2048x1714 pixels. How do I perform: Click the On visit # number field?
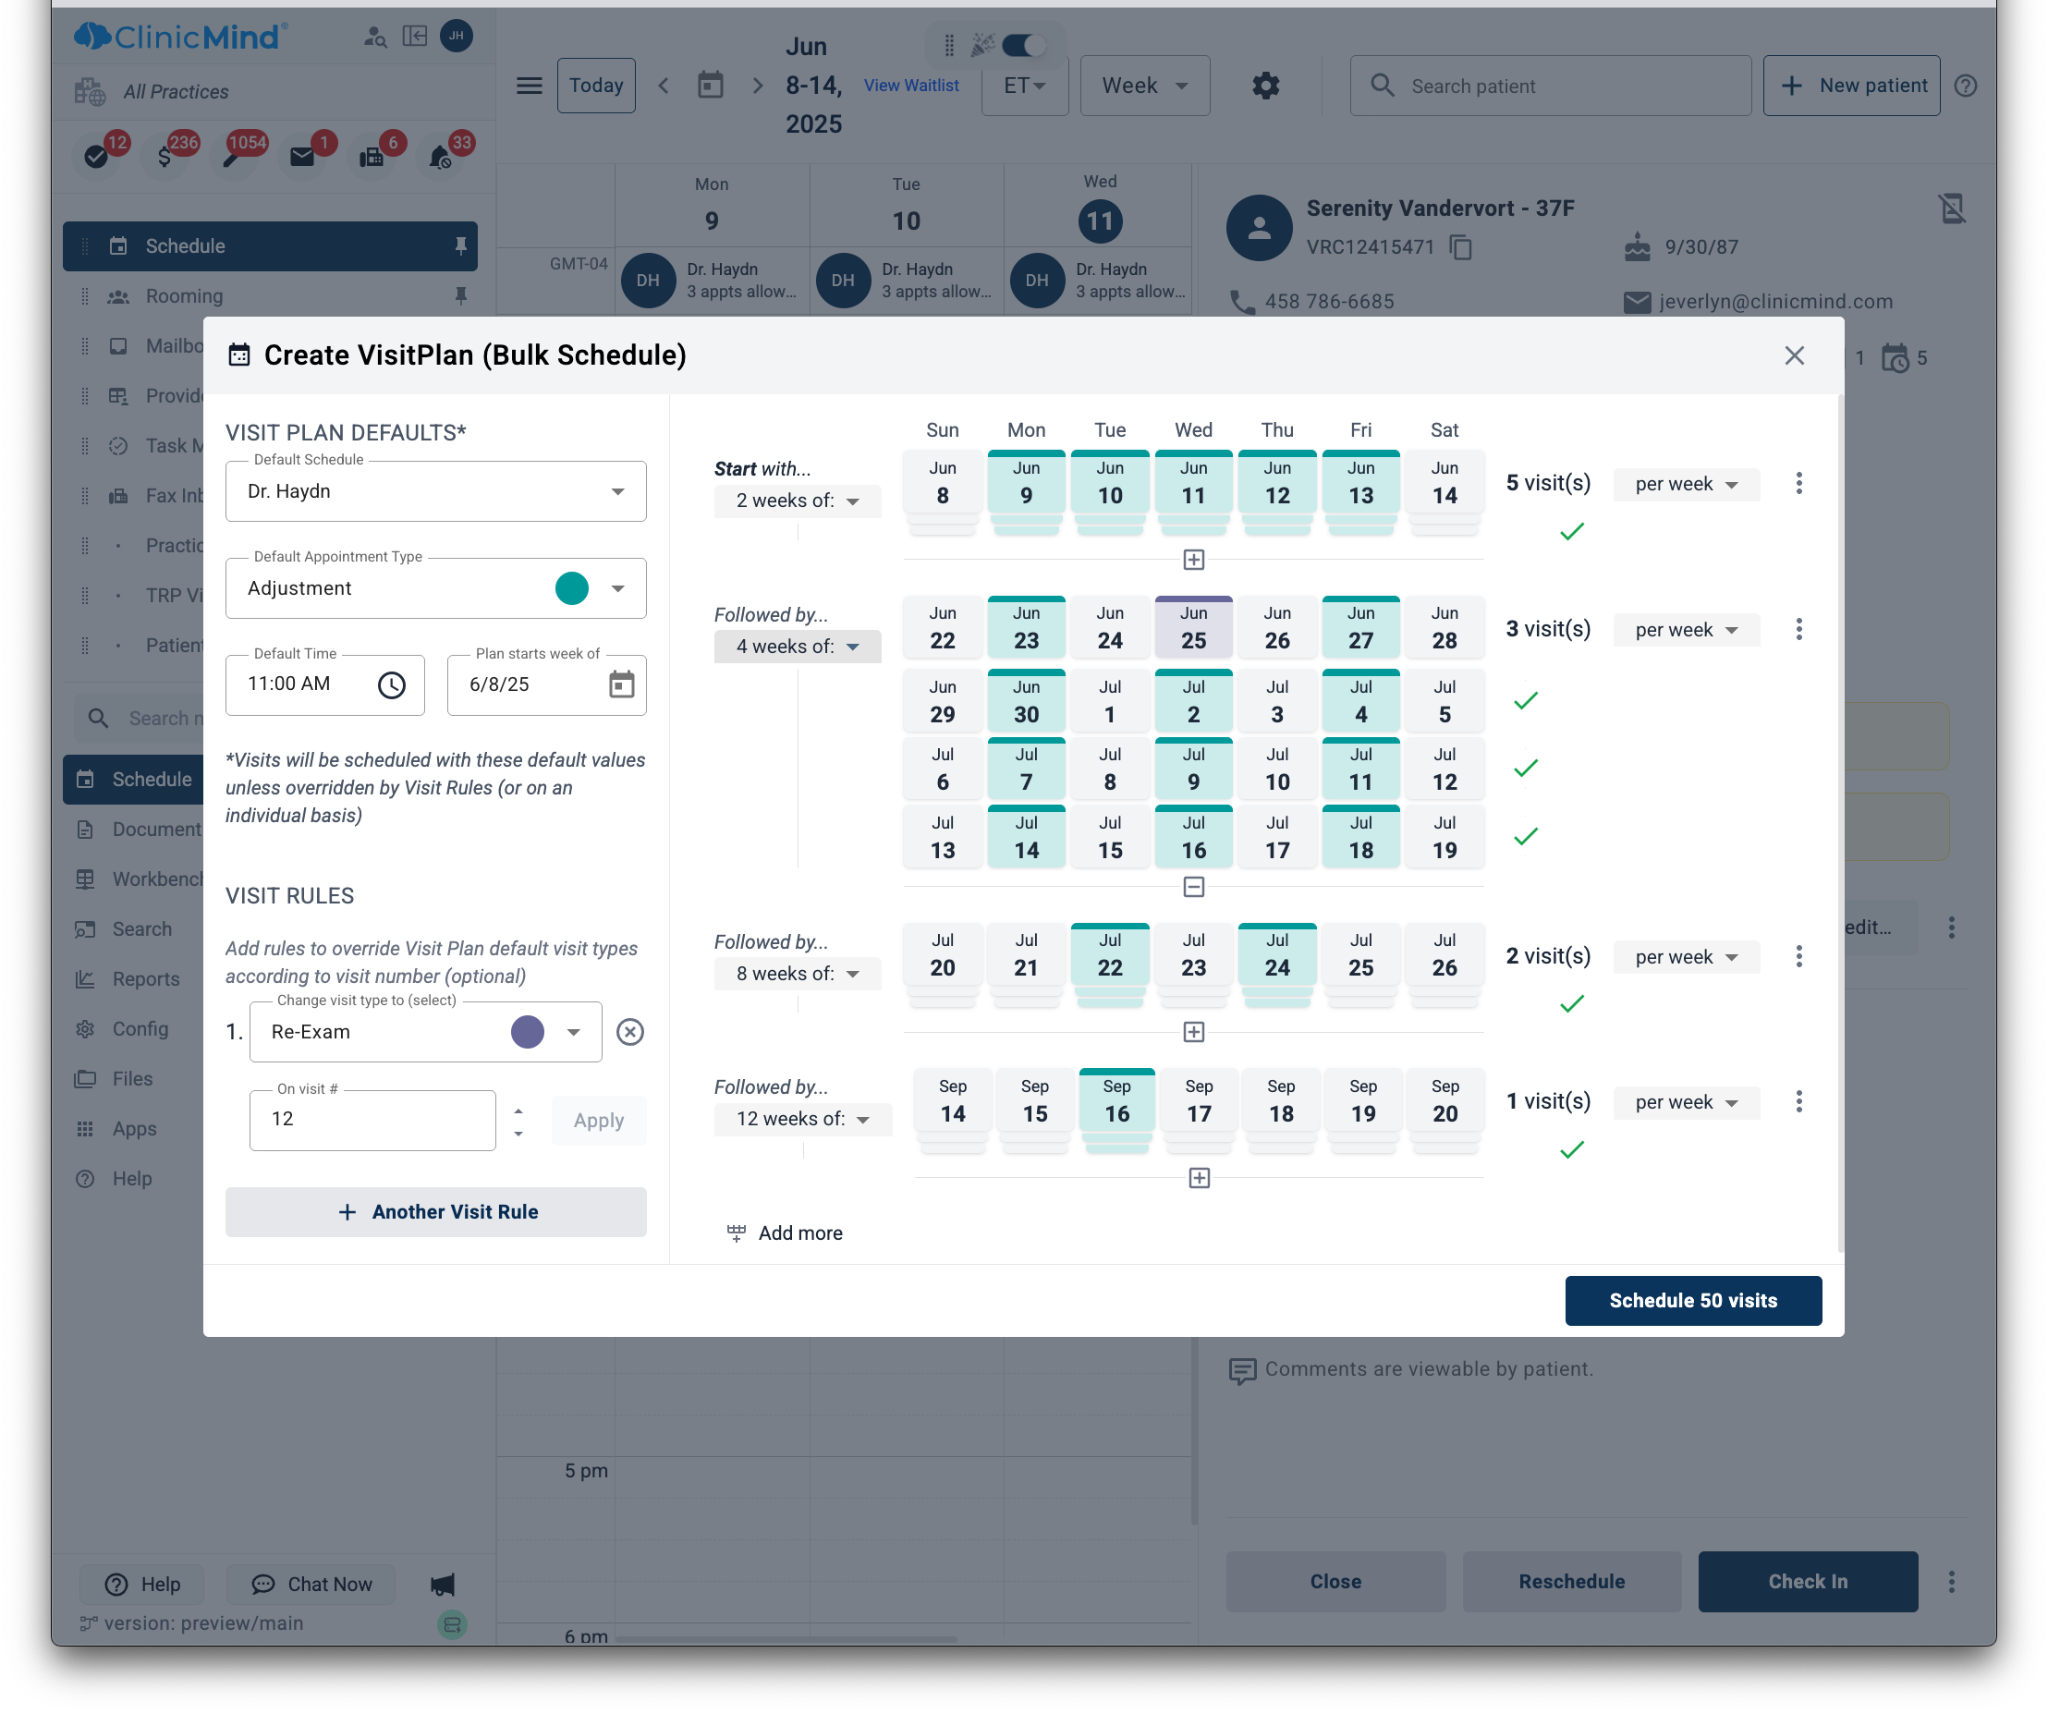pyautogui.click(x=372, y=1119)
